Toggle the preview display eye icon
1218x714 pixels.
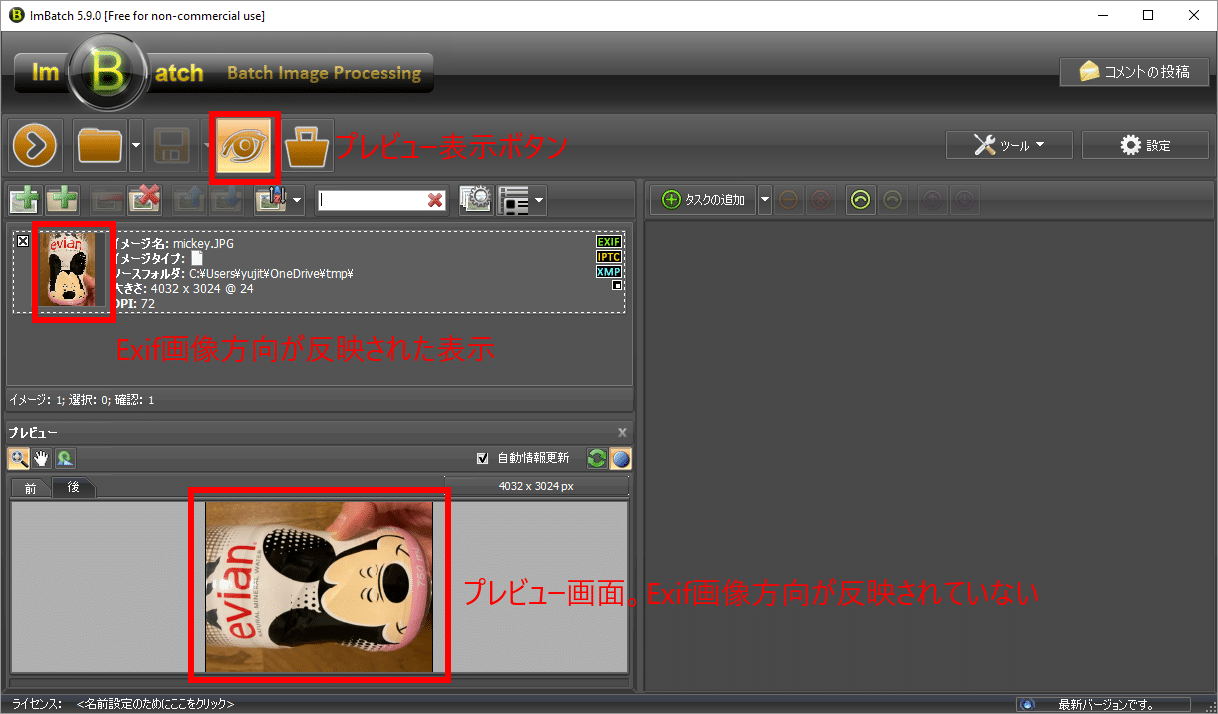tap(245, 146)
